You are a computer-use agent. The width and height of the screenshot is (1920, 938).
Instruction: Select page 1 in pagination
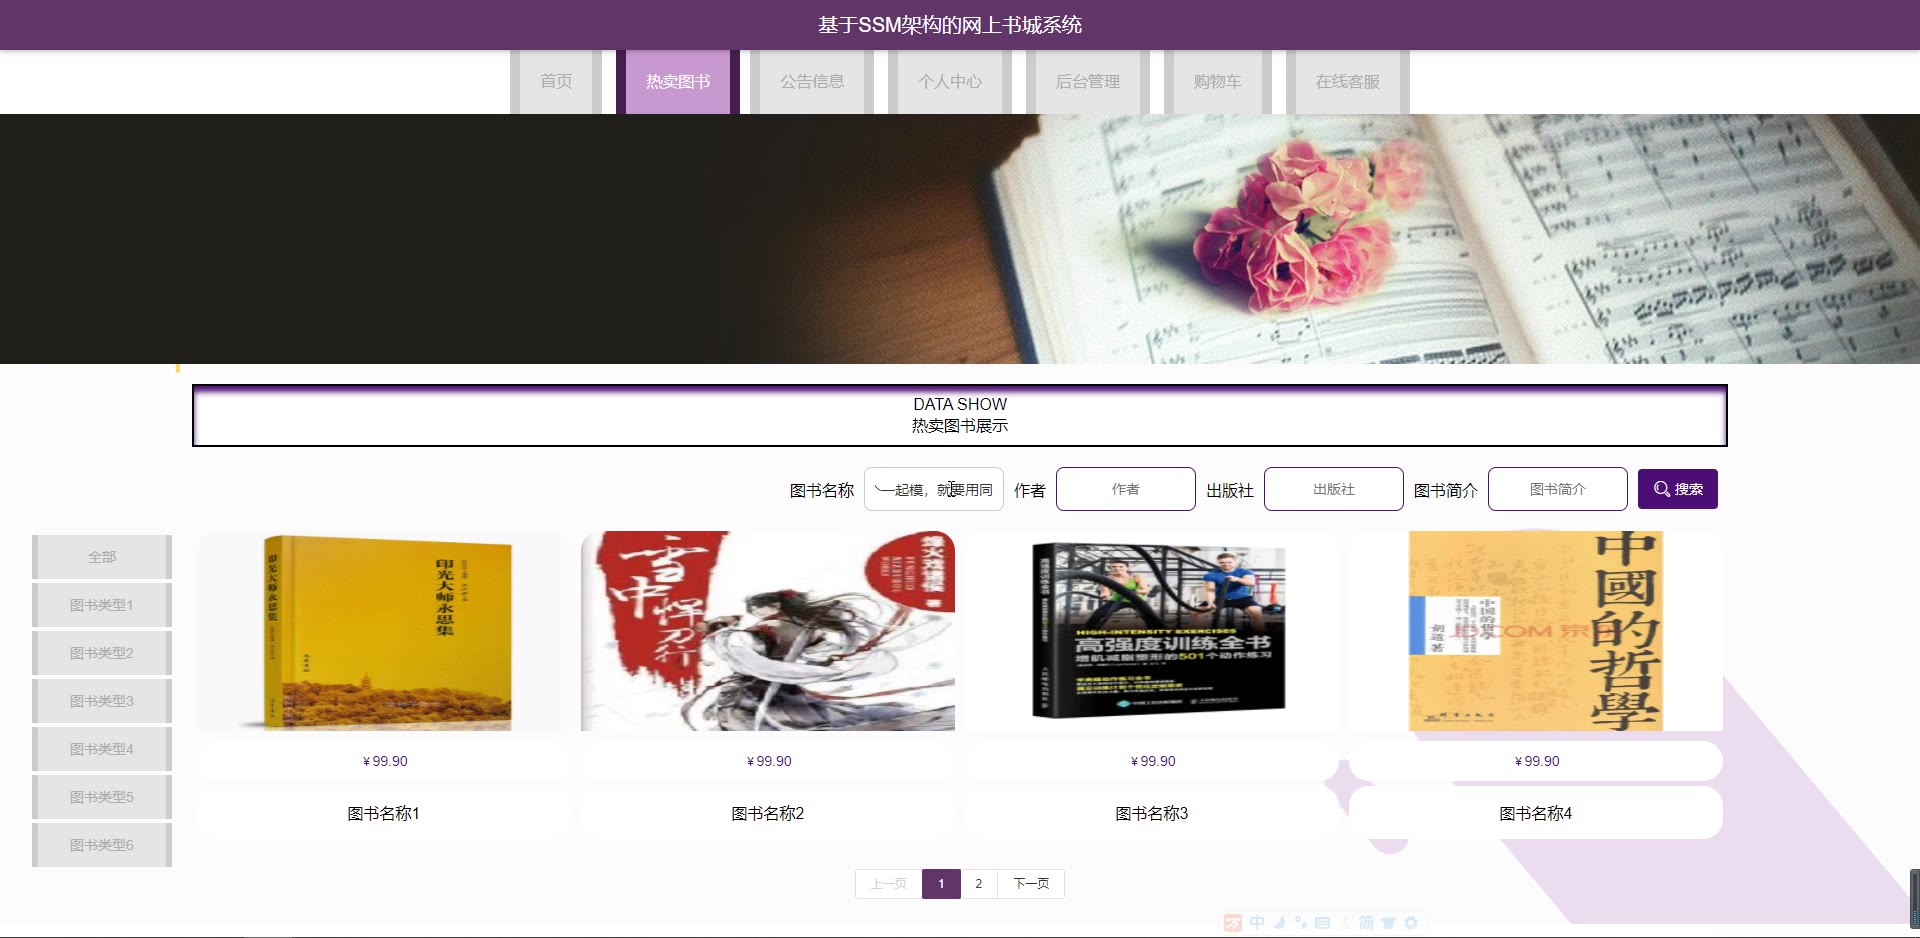[x=941, y=884]
